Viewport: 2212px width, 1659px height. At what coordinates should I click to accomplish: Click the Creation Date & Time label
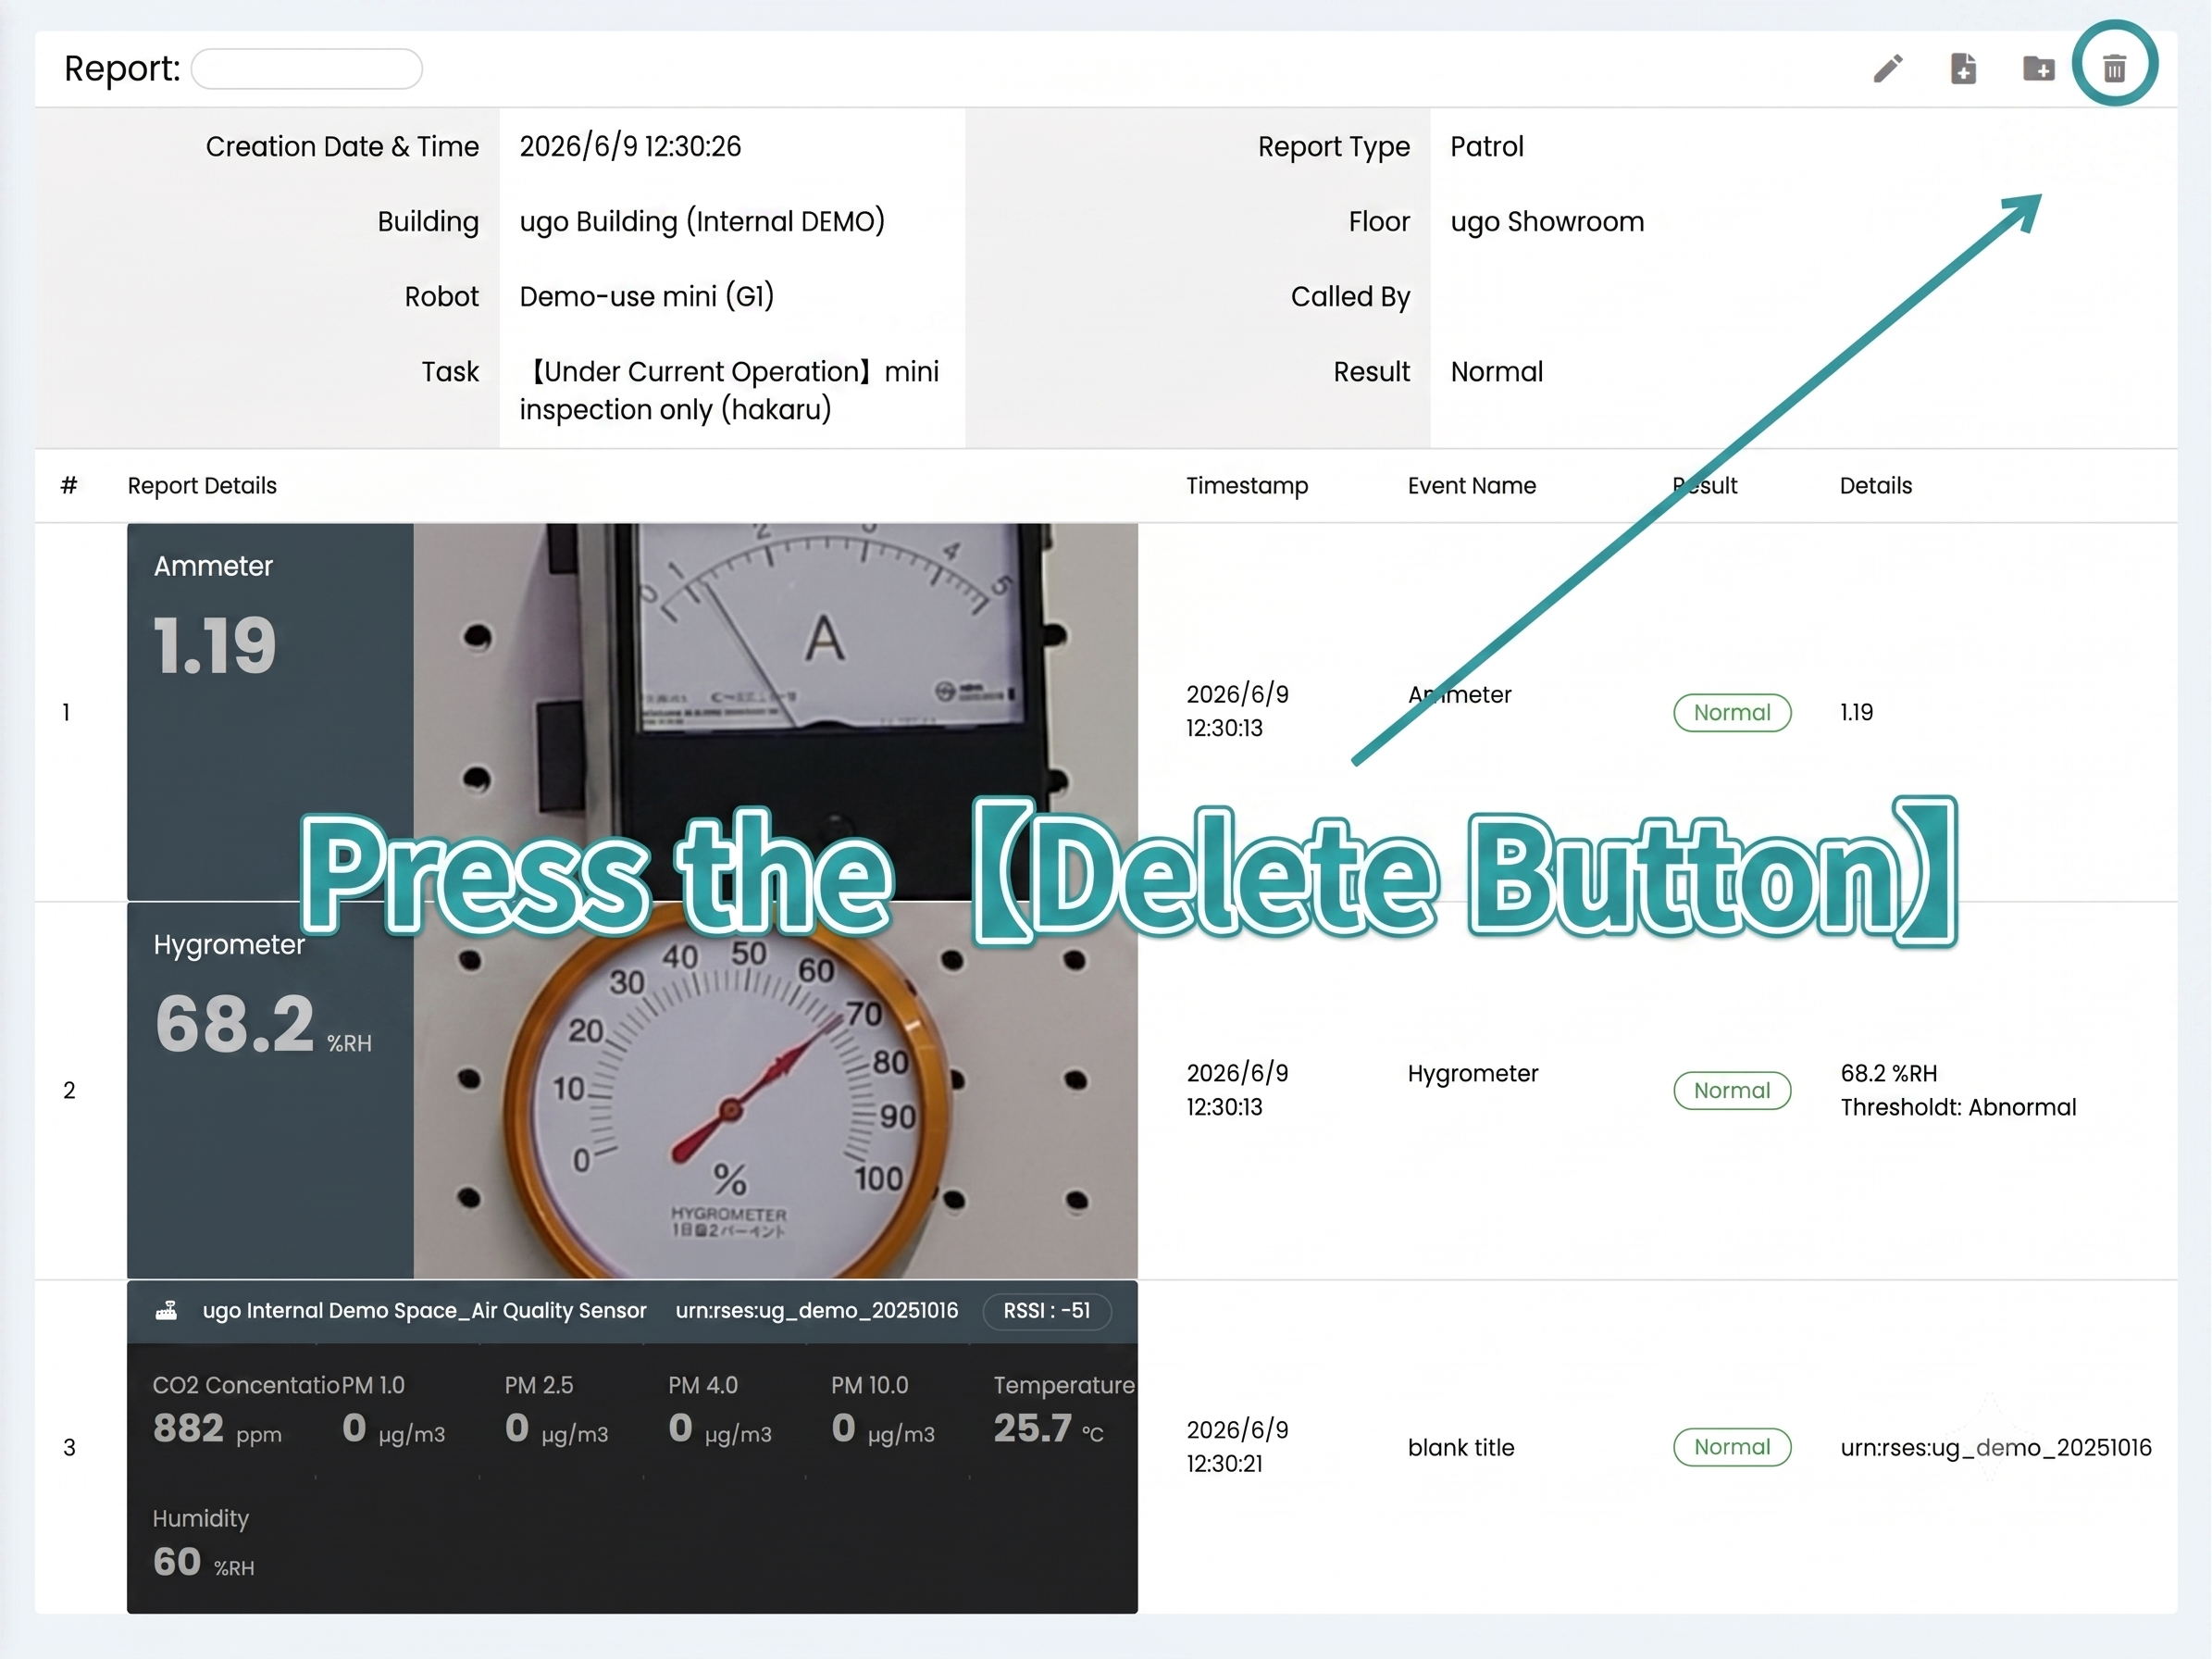tap(342, 146)
